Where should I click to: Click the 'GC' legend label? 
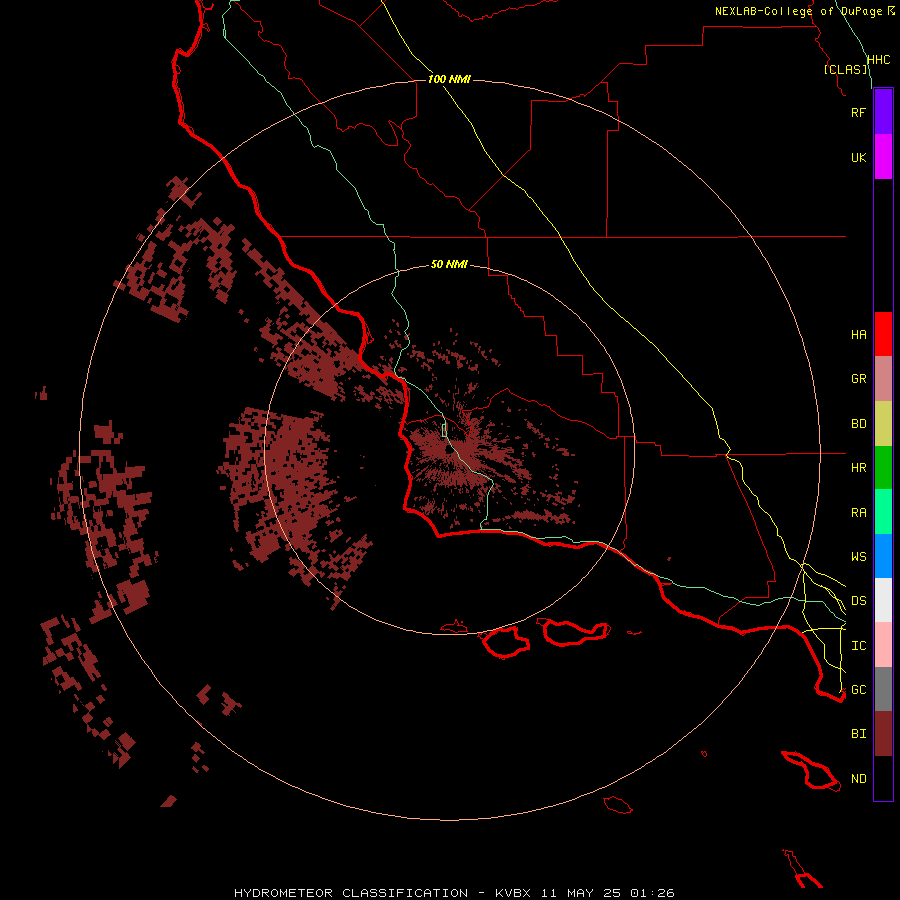[x=858, y=690]
